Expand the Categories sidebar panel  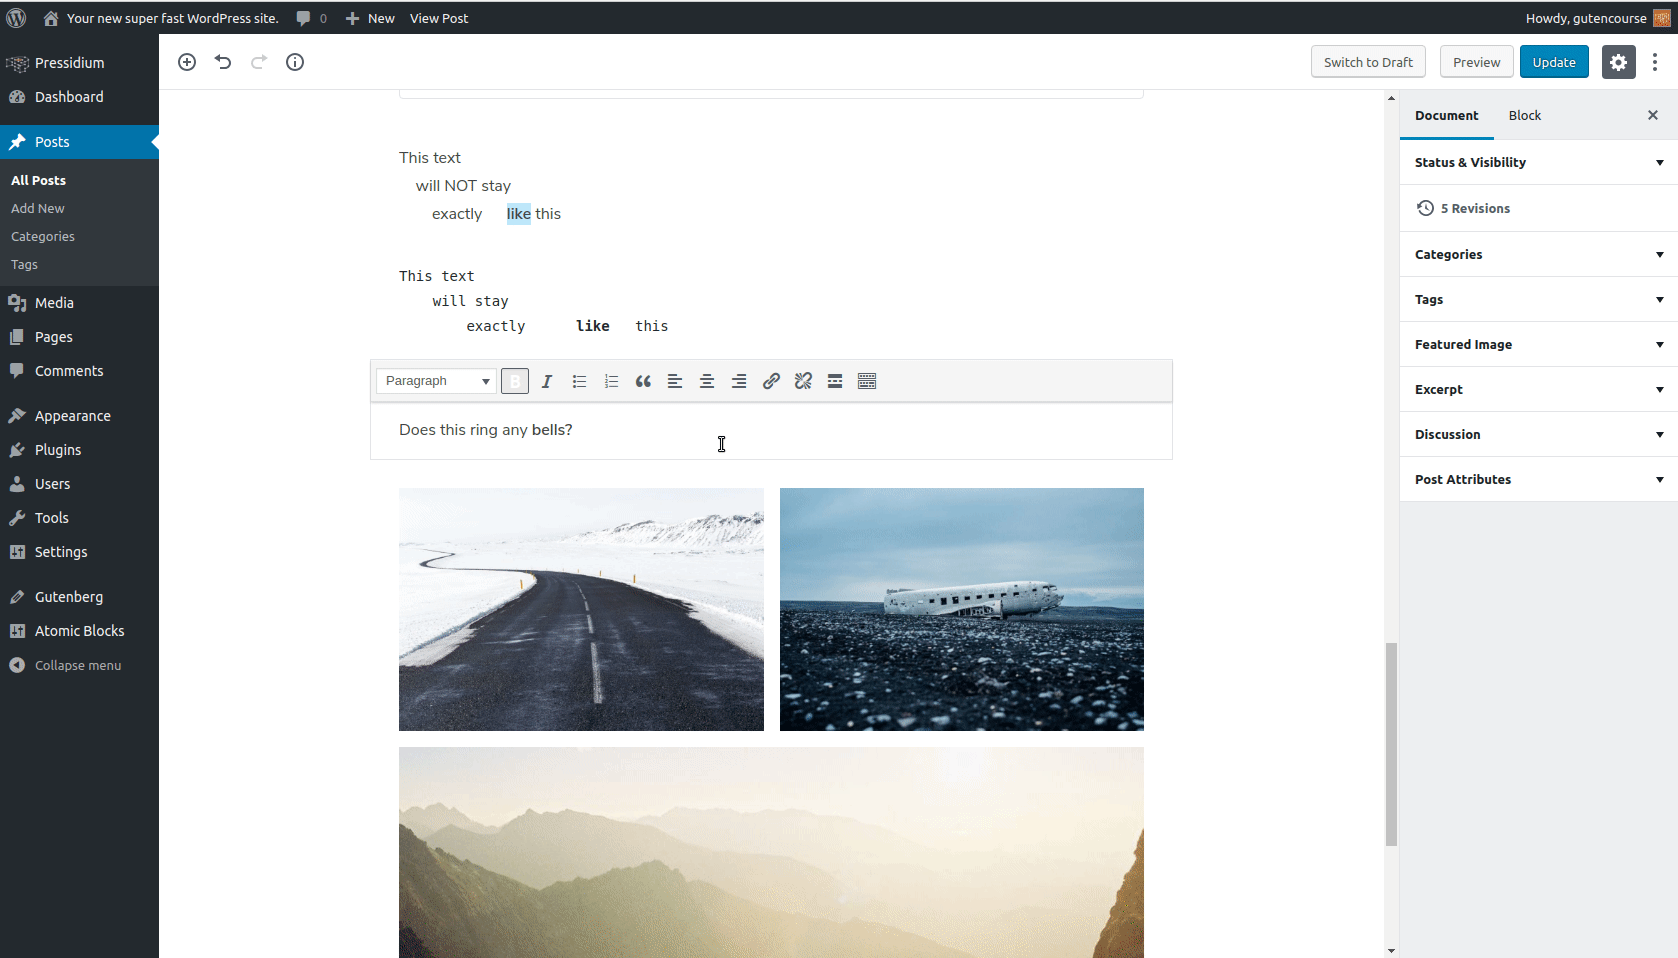(1538, 254)
